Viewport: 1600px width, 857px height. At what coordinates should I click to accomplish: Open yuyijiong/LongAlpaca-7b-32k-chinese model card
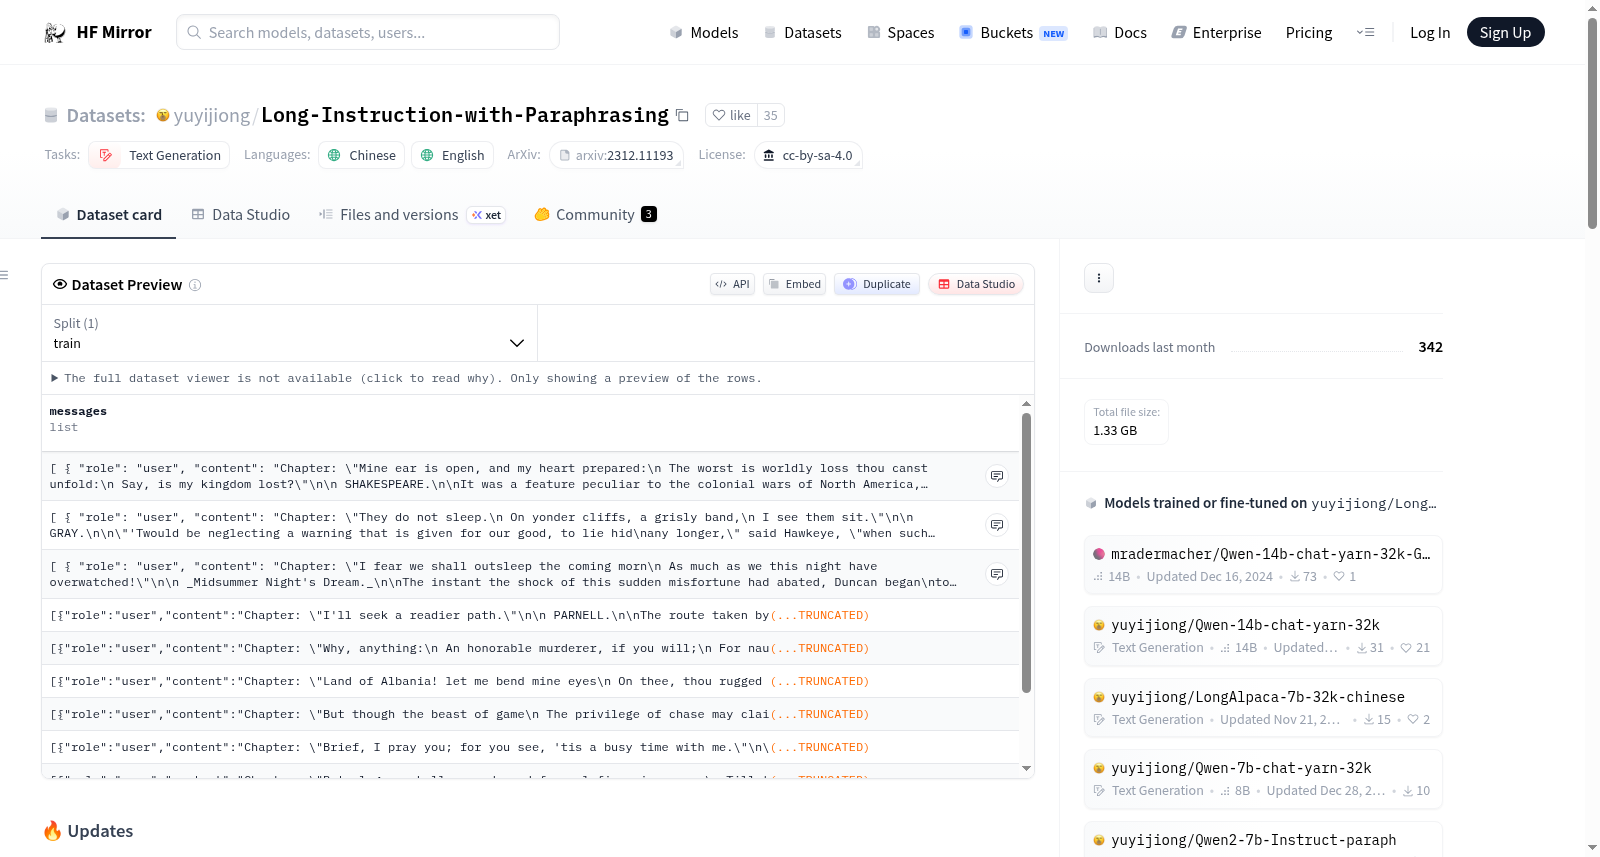tap(1263, 708)
